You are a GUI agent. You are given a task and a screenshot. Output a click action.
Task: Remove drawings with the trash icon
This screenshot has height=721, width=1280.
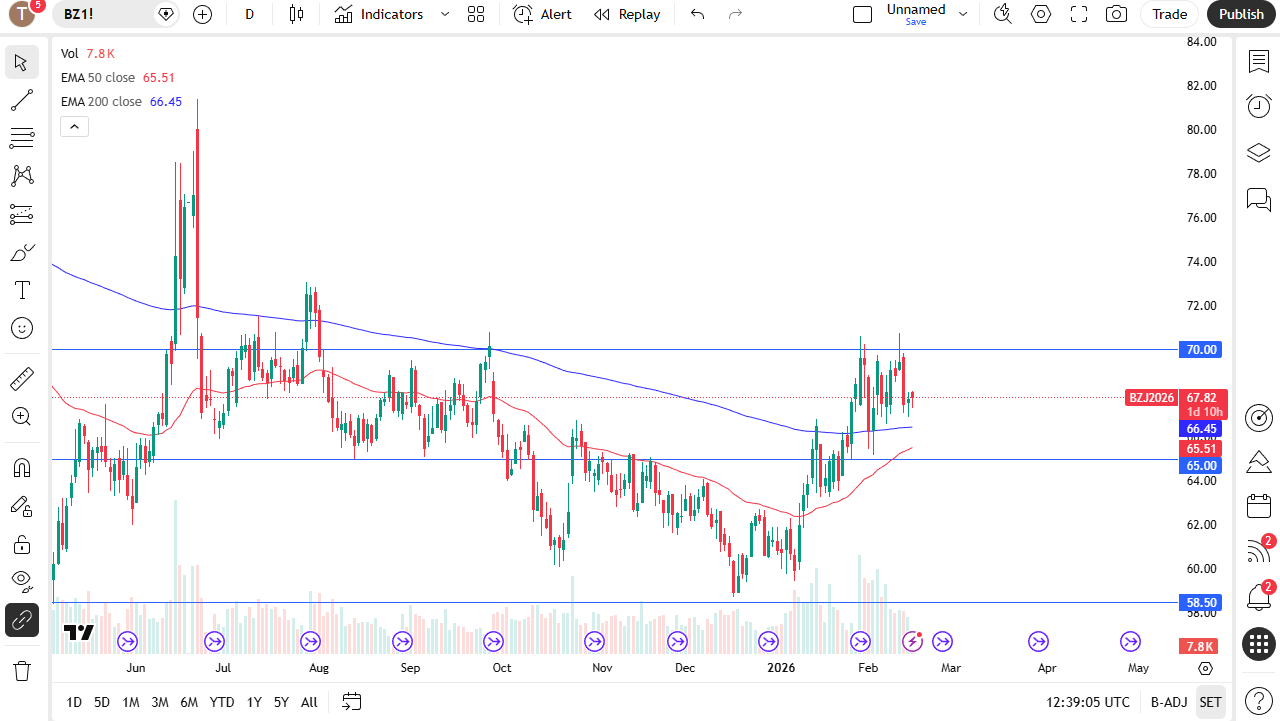22,670
